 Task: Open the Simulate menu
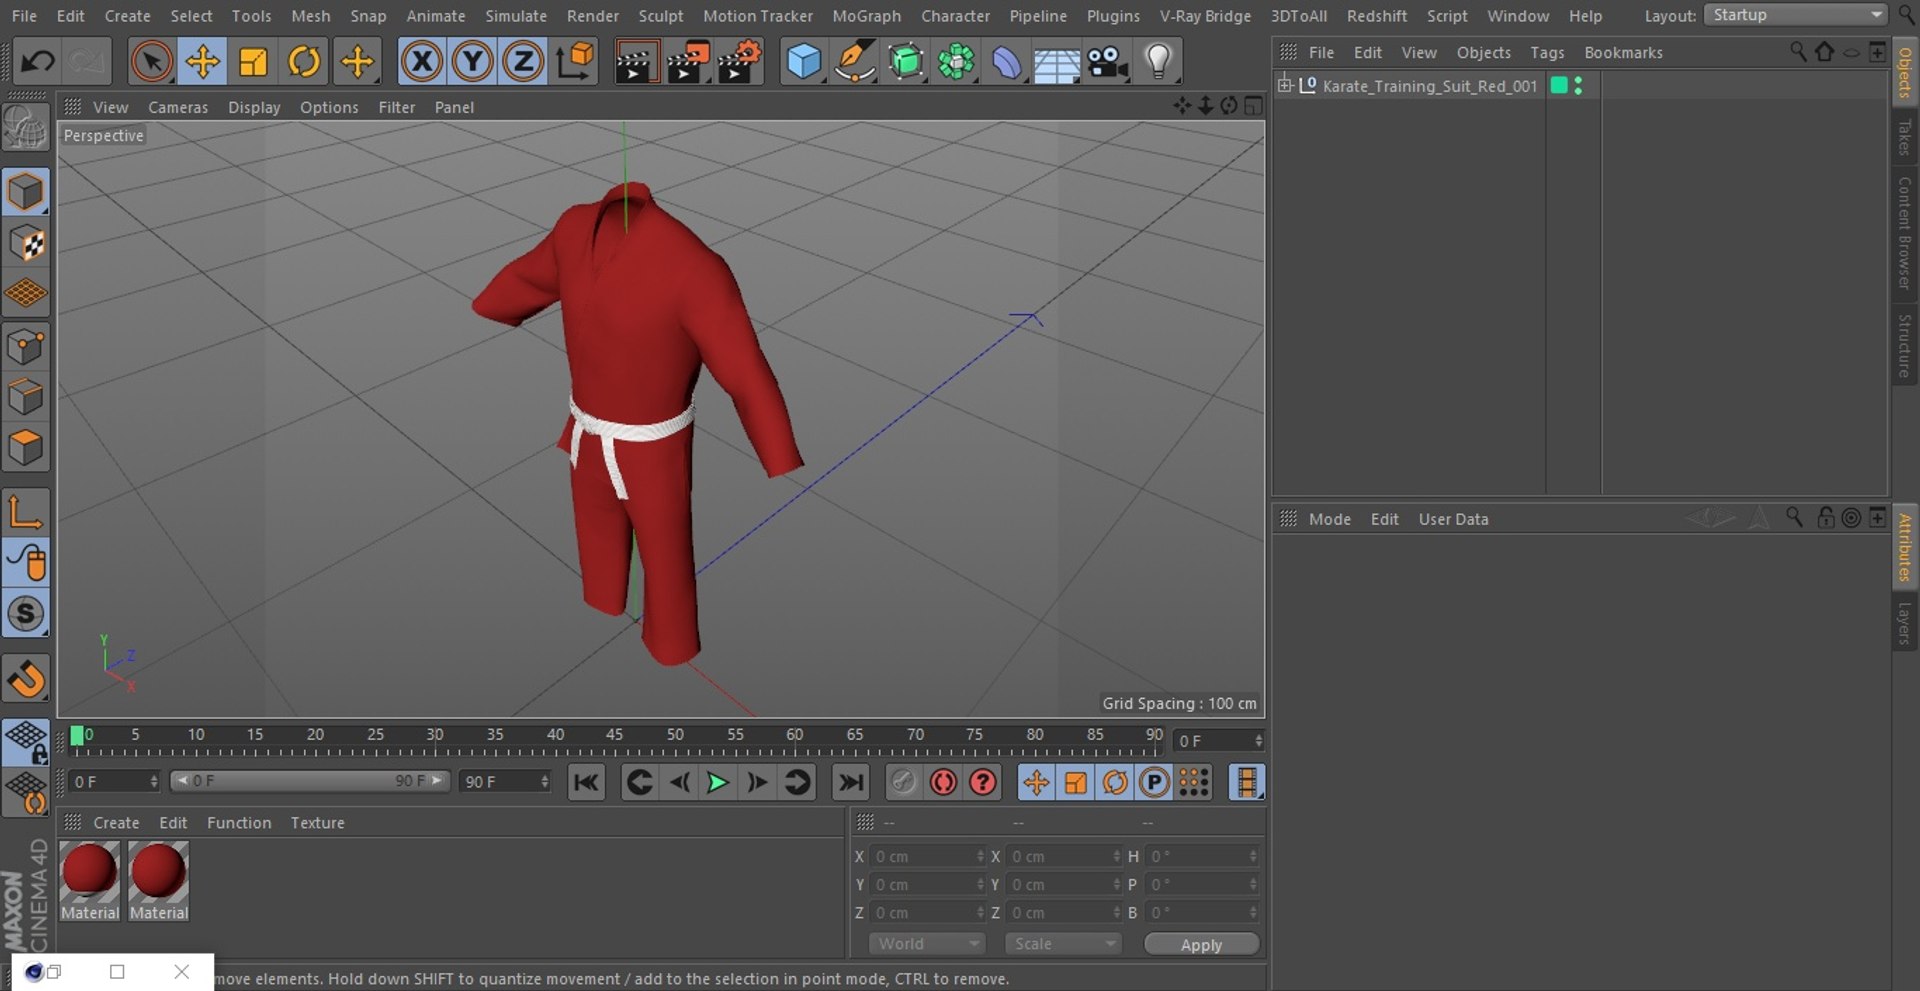click(x=516, y=16)
